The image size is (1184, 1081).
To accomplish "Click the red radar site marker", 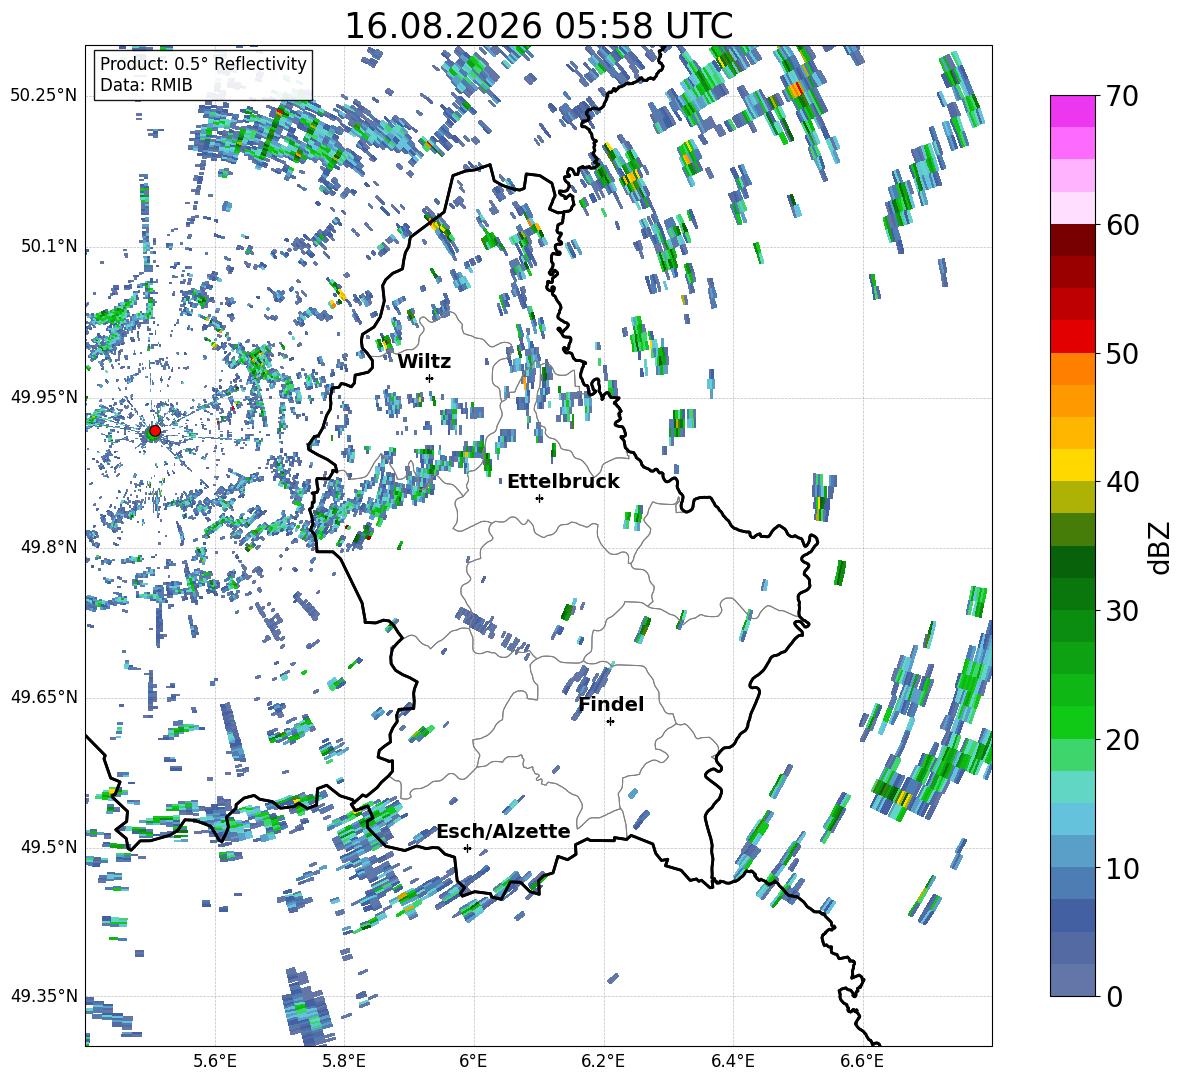I will pos(155,431).
